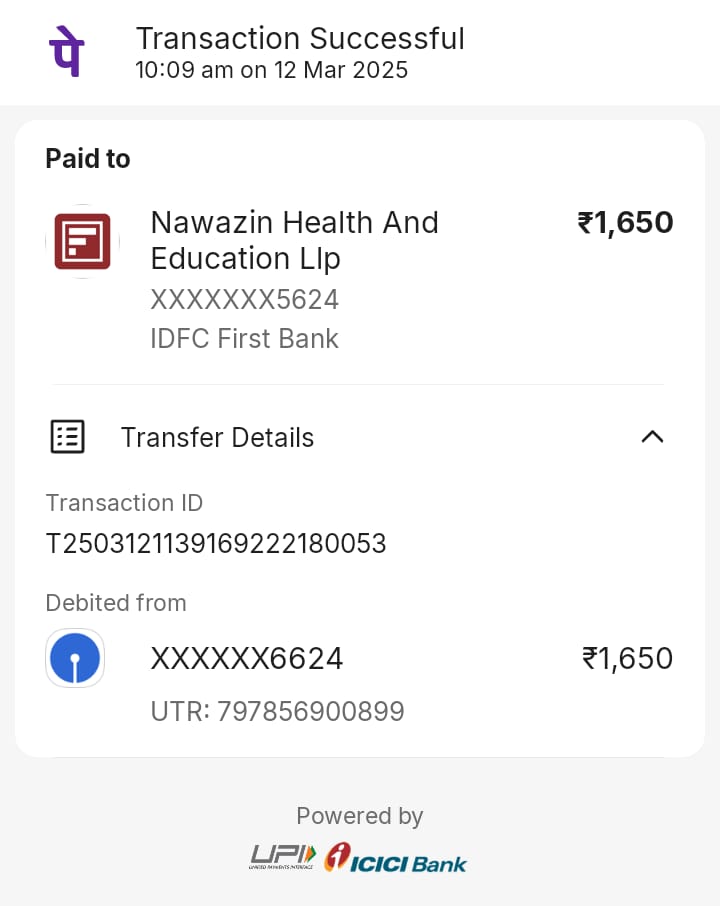The height and width of the screenshot is (906, 720).
Task: Click the Transfer Details list icon
Action: point(68,437)
